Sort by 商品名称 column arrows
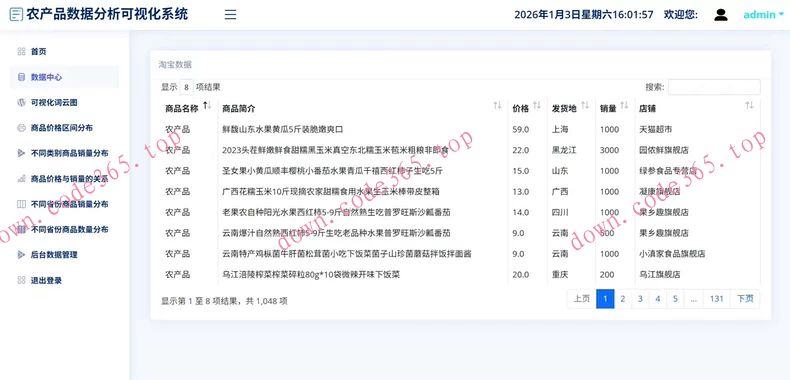The height and width of the screenshot is (380, 790). coord(207,105)
